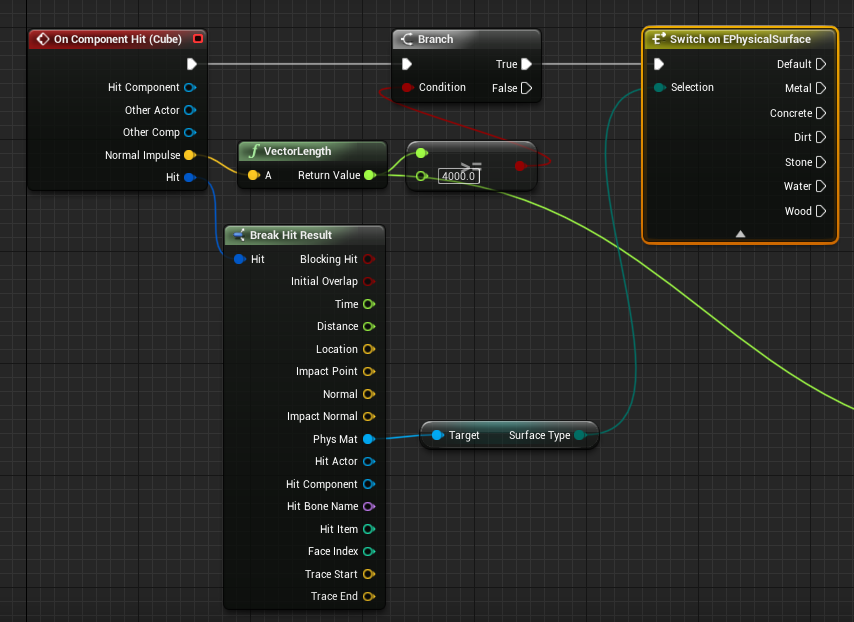Select the VectorLength node title
854x622 pixels.
[x=297, y=151]
